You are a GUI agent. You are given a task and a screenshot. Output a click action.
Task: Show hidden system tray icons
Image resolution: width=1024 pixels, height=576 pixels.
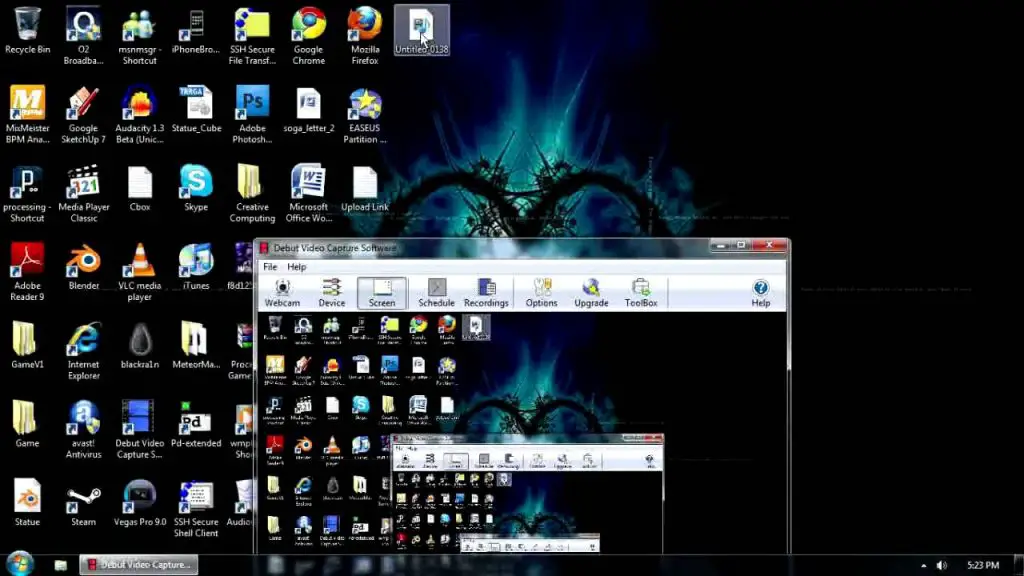click(923, 566)
